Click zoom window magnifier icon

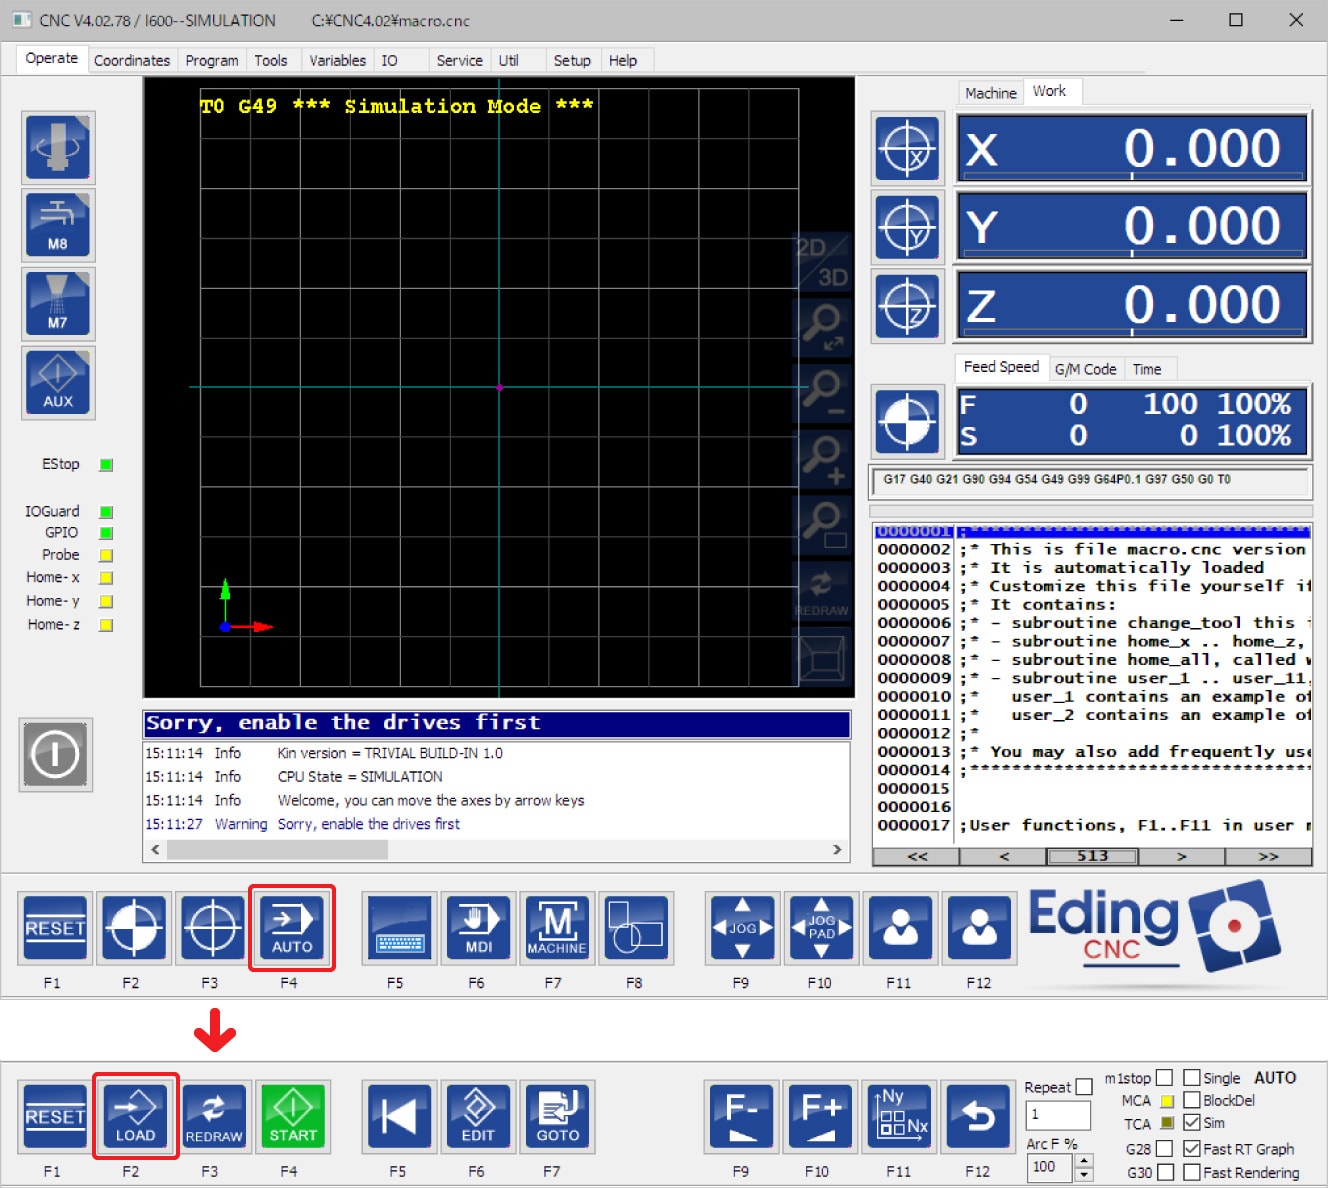coord(822,525)
